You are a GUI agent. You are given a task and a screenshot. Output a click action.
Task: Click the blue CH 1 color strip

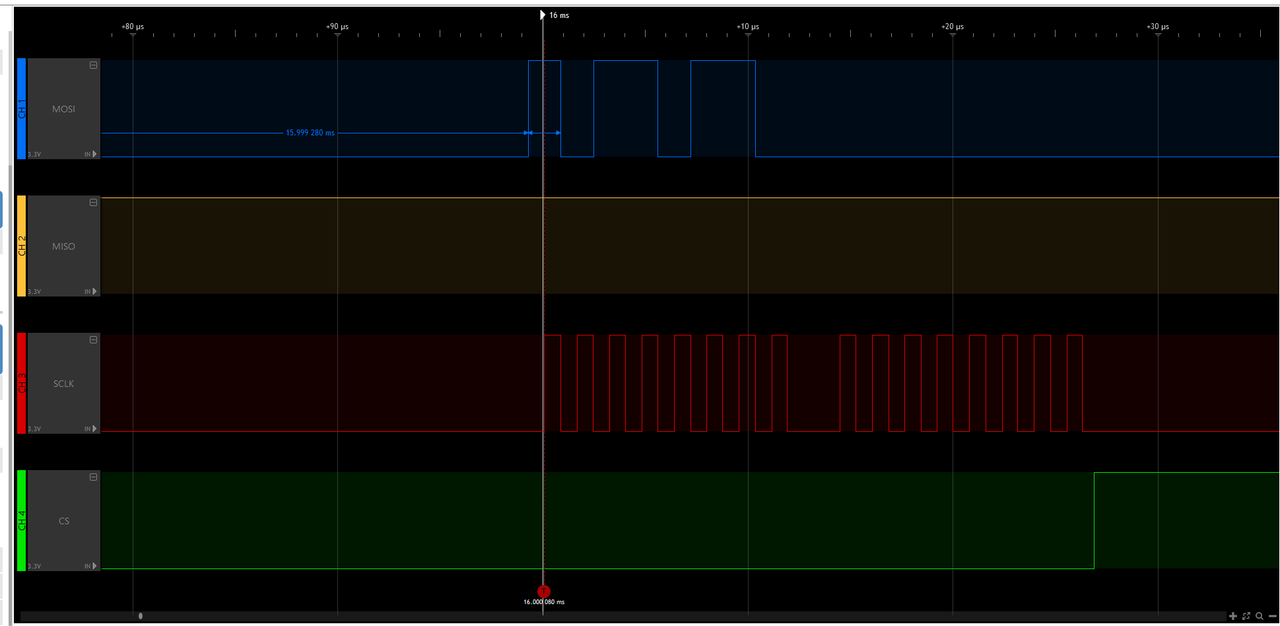pyautogui.click(x=21, y=108)
